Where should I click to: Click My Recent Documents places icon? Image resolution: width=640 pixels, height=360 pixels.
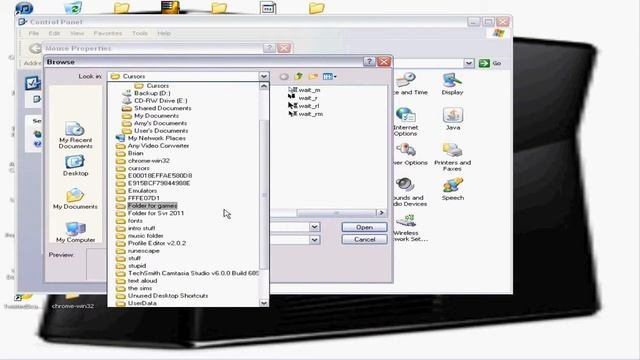coord(76,136)
